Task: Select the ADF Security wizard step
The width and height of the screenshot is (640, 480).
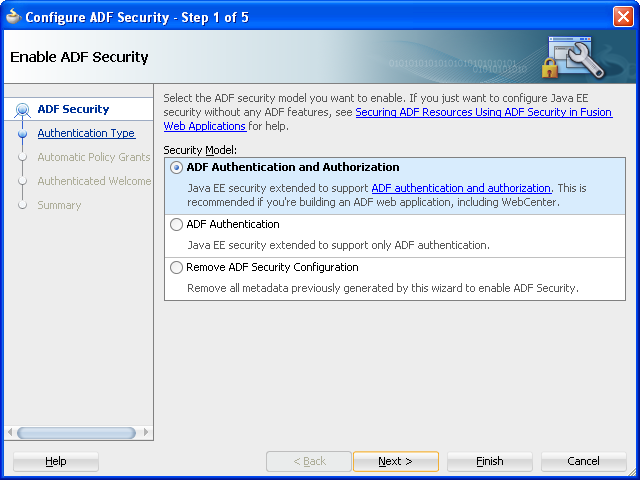Action: 73,109
